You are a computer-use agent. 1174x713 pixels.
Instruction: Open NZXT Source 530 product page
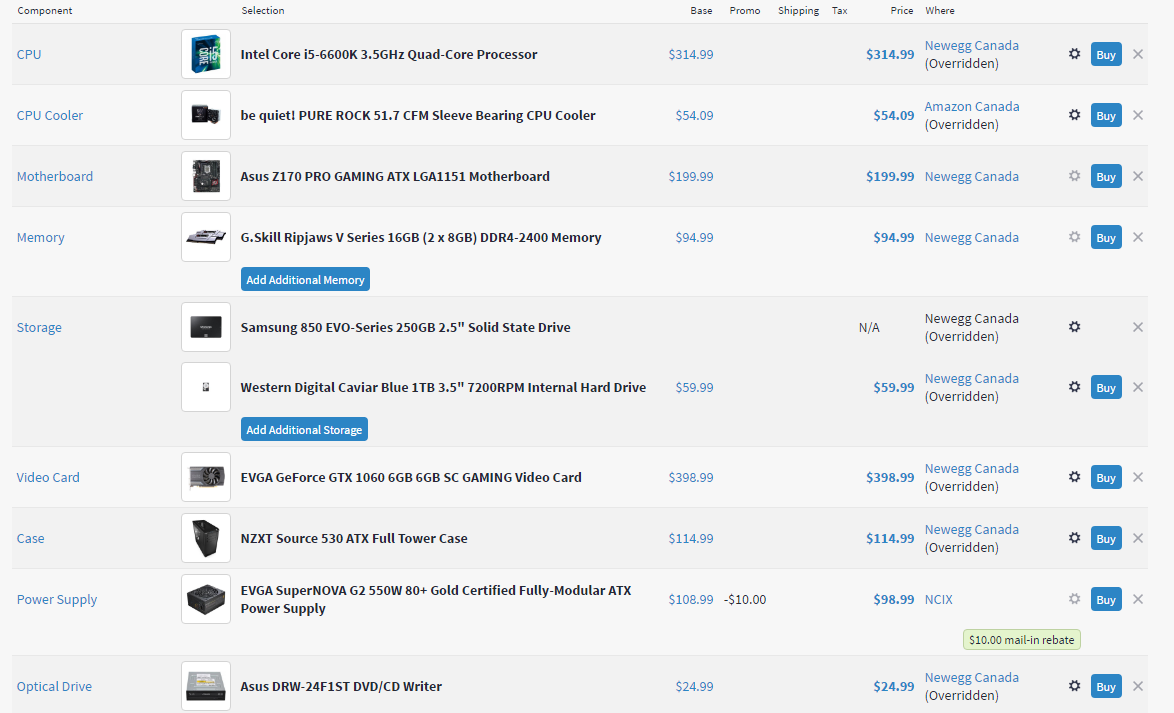353,538
